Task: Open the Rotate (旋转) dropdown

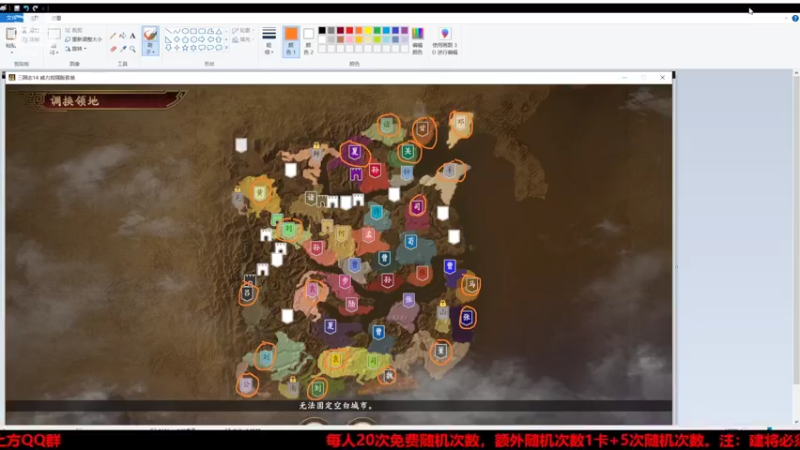Action: tap(76, 48)
